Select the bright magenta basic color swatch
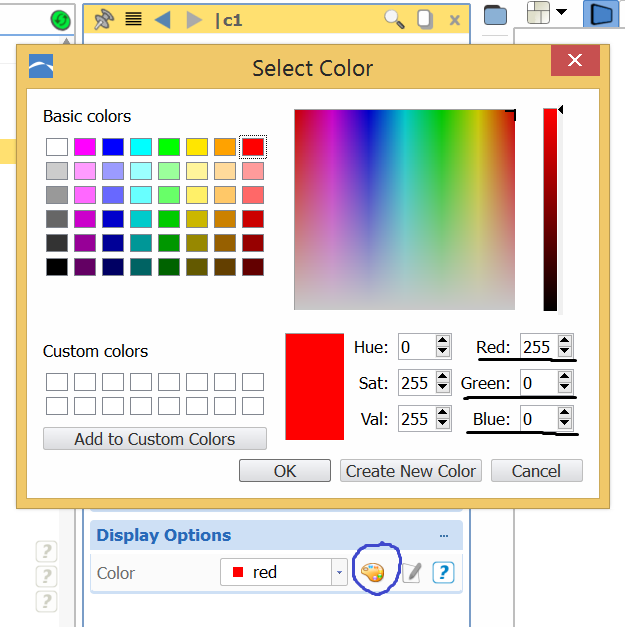 tap(85, 147)
